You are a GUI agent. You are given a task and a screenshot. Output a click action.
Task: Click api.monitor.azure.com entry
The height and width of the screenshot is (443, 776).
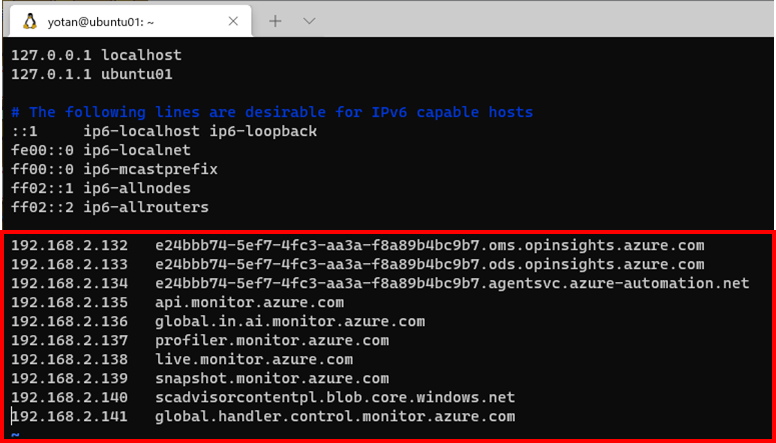(x=249, y=302)
